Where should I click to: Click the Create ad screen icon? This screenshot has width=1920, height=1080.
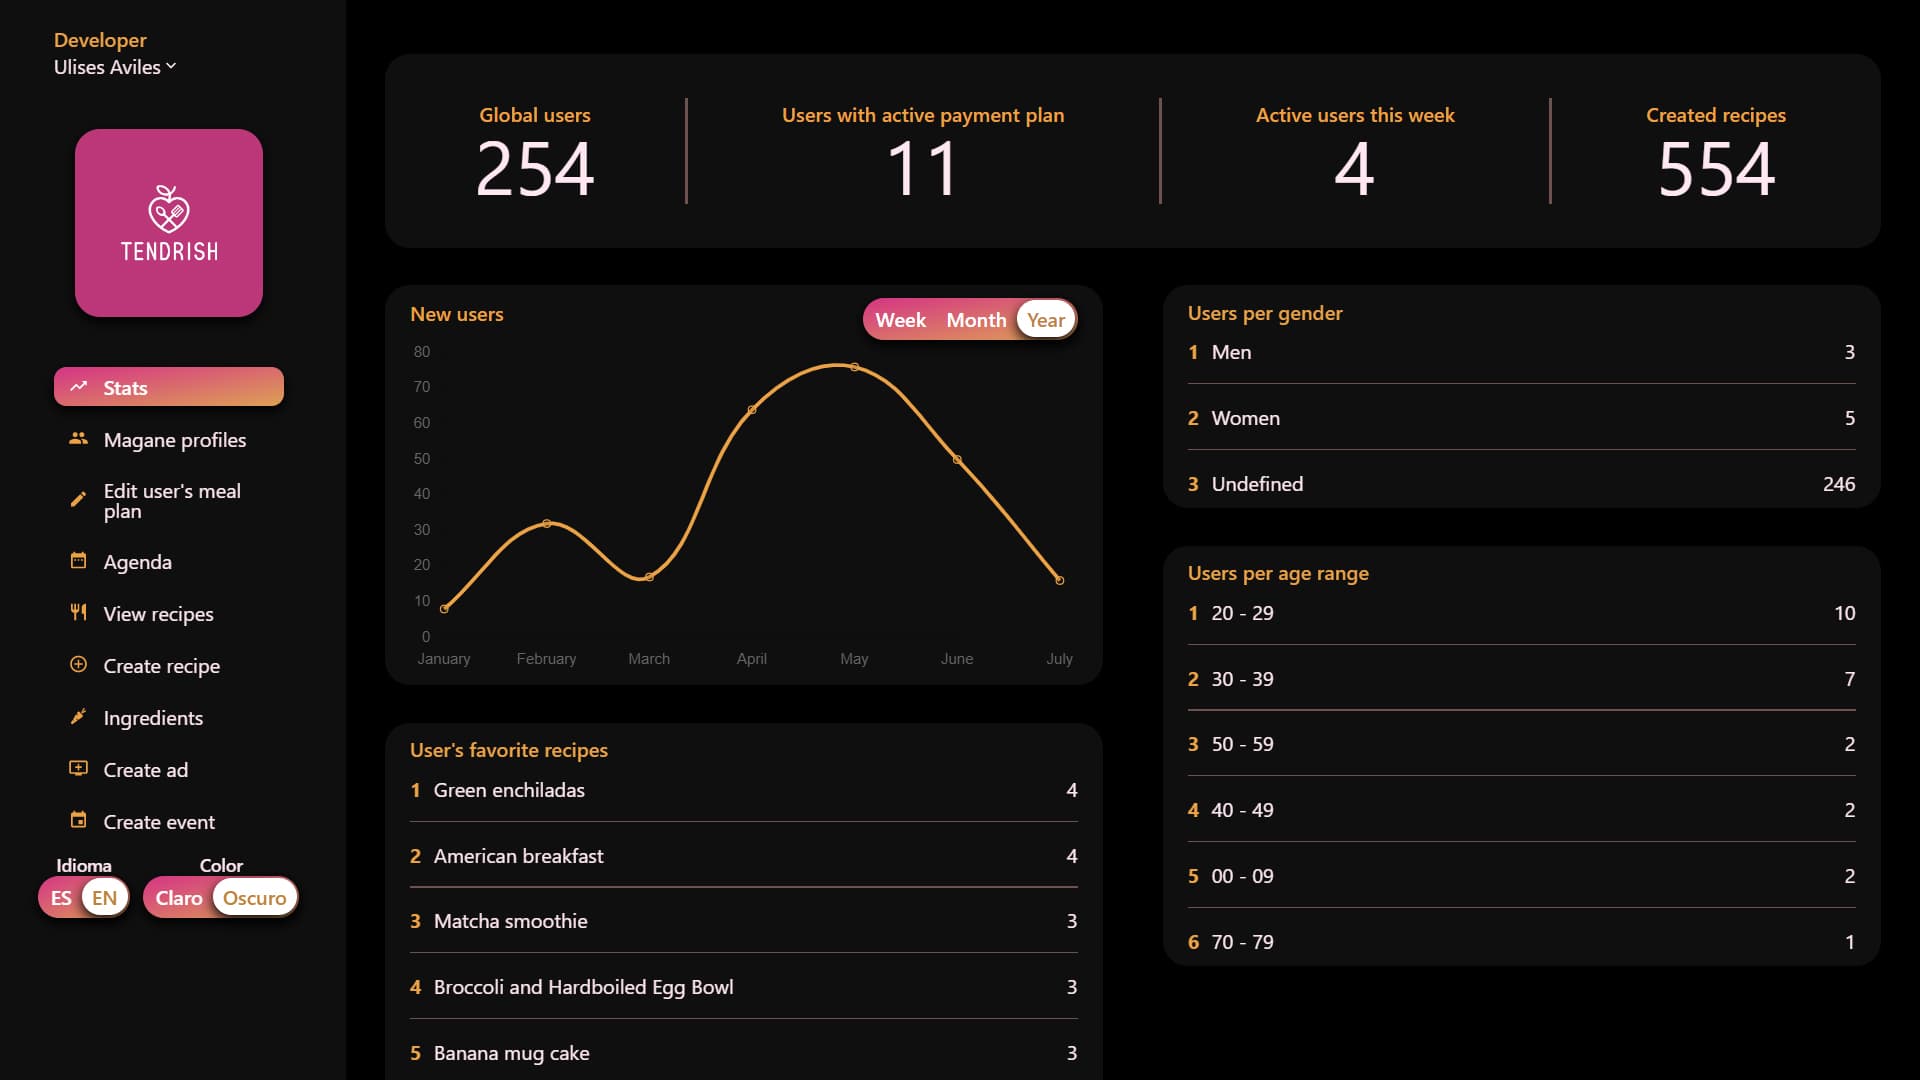click(x=78, y=768)
